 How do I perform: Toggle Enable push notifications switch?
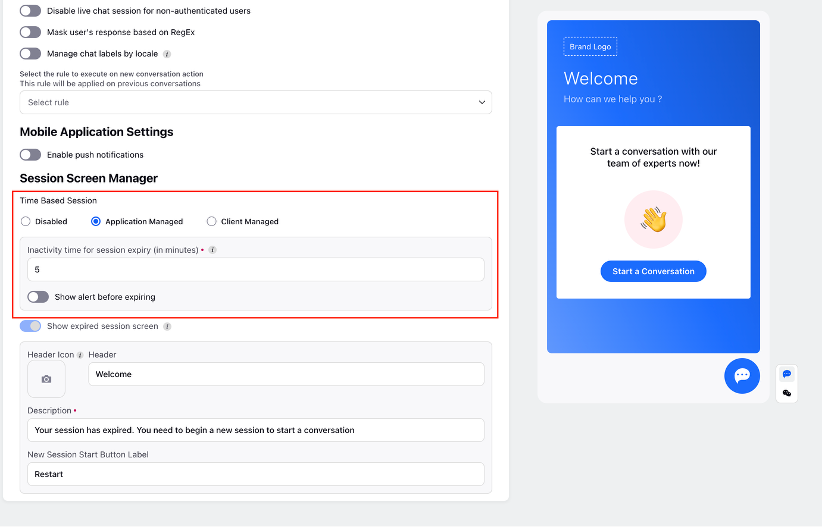(30, 155)
